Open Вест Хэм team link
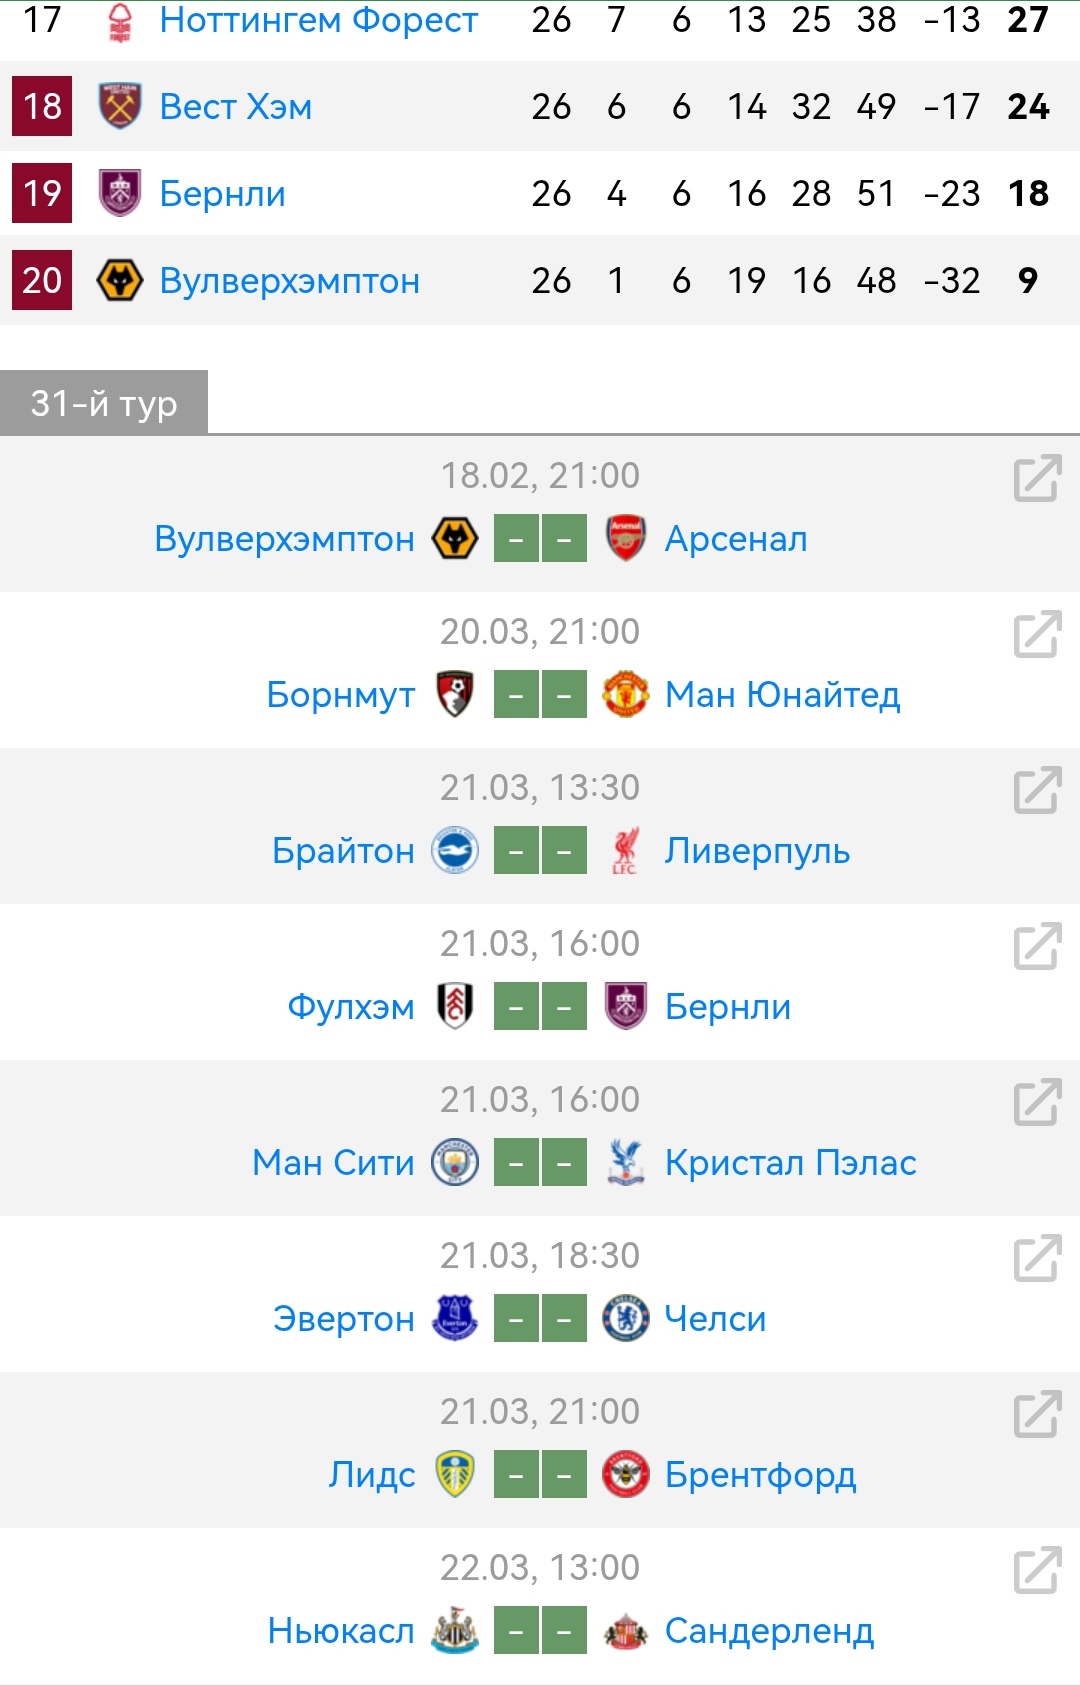 point(236,107)
